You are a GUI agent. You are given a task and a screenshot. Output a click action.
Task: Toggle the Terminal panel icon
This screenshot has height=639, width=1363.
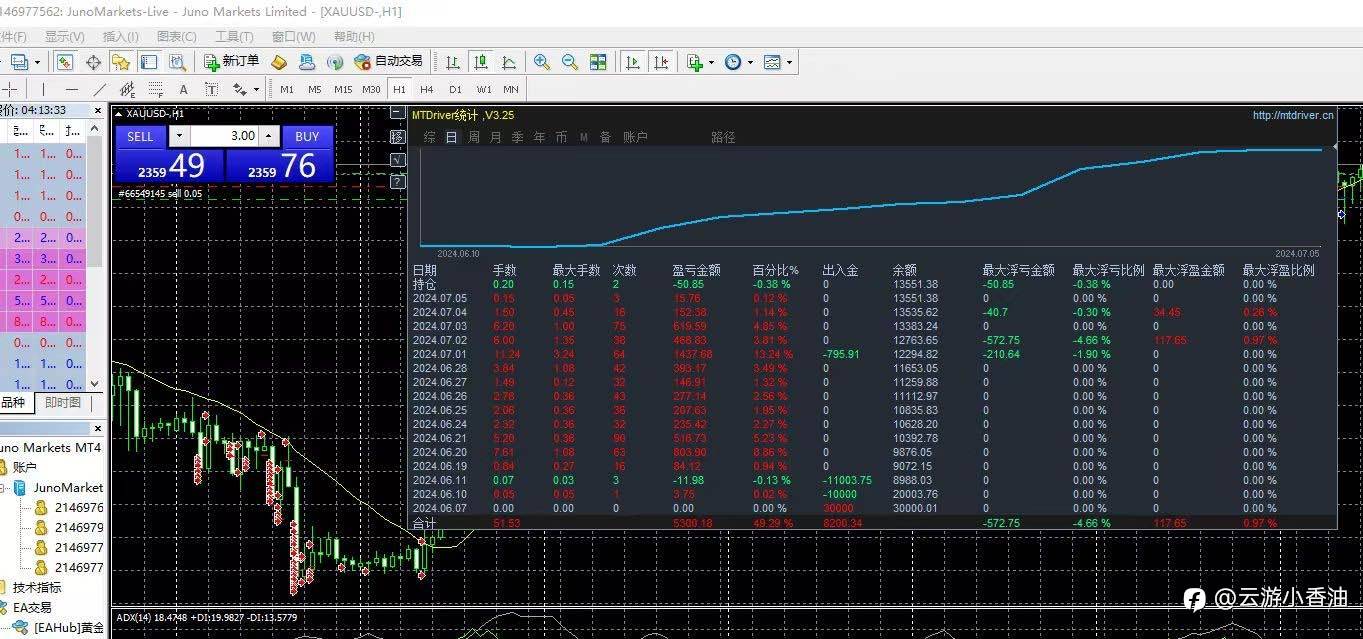point(148,62)
